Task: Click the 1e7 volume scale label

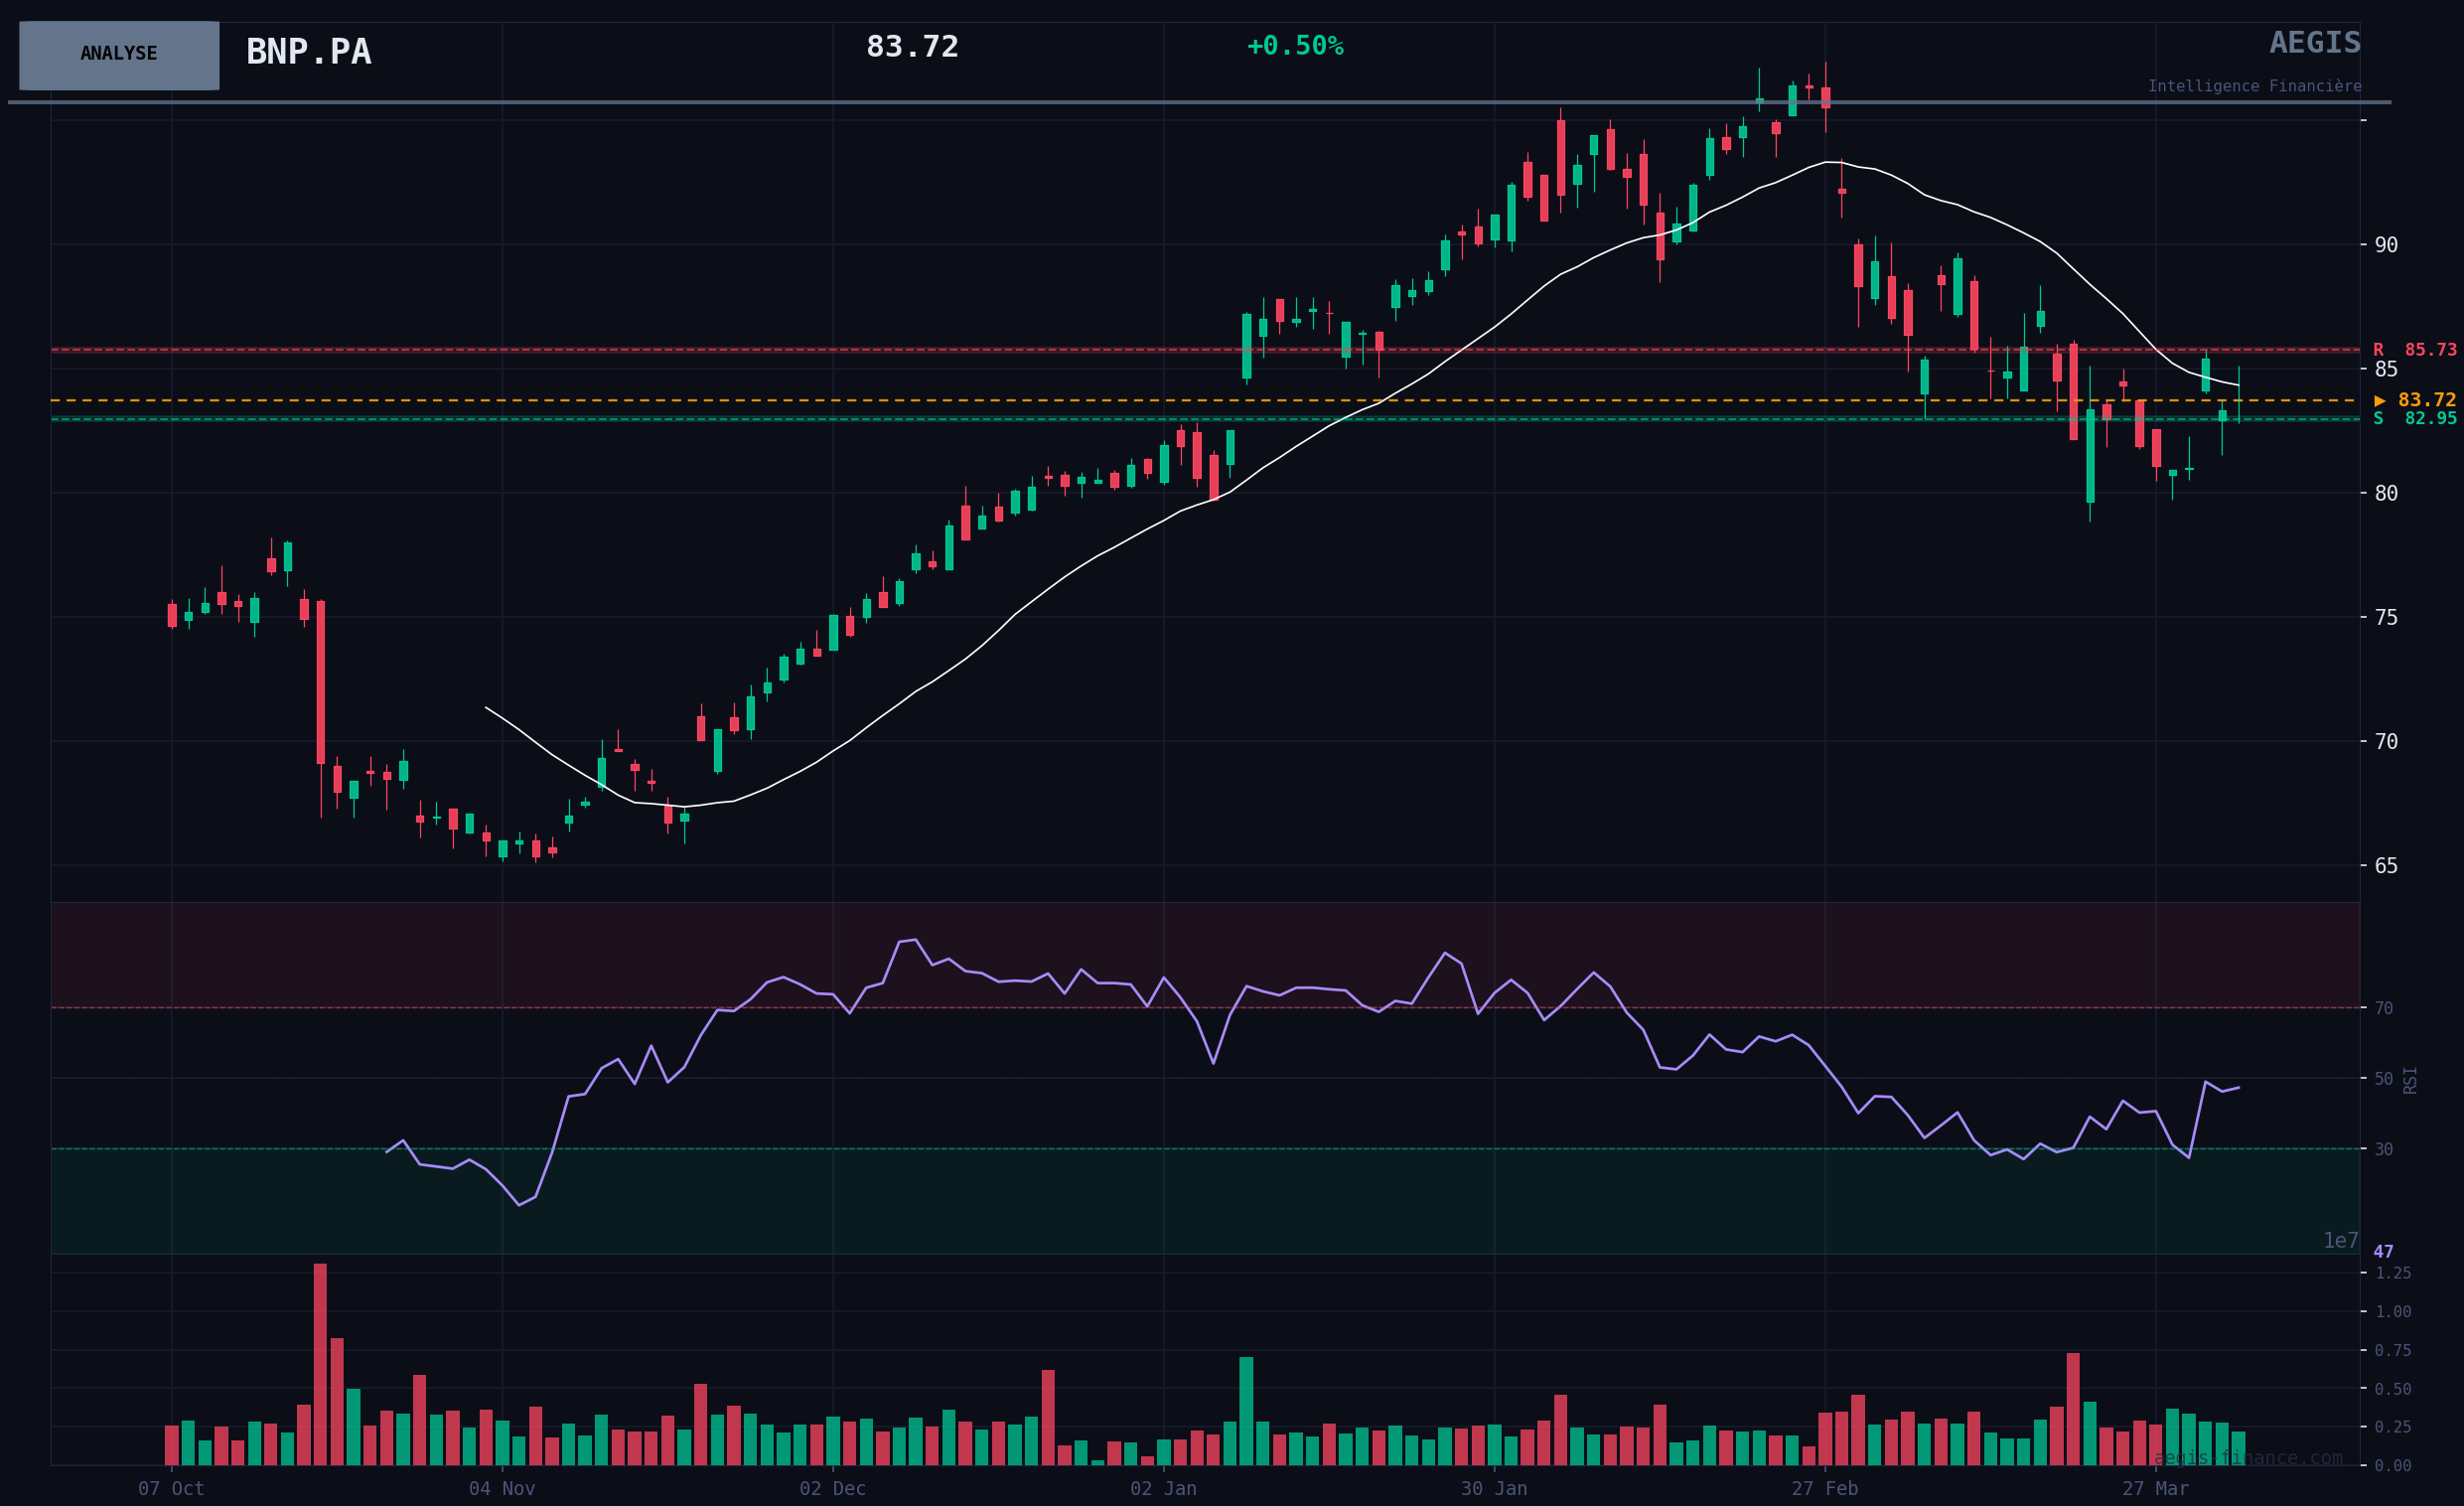Action: (x=2340, y=1241)
